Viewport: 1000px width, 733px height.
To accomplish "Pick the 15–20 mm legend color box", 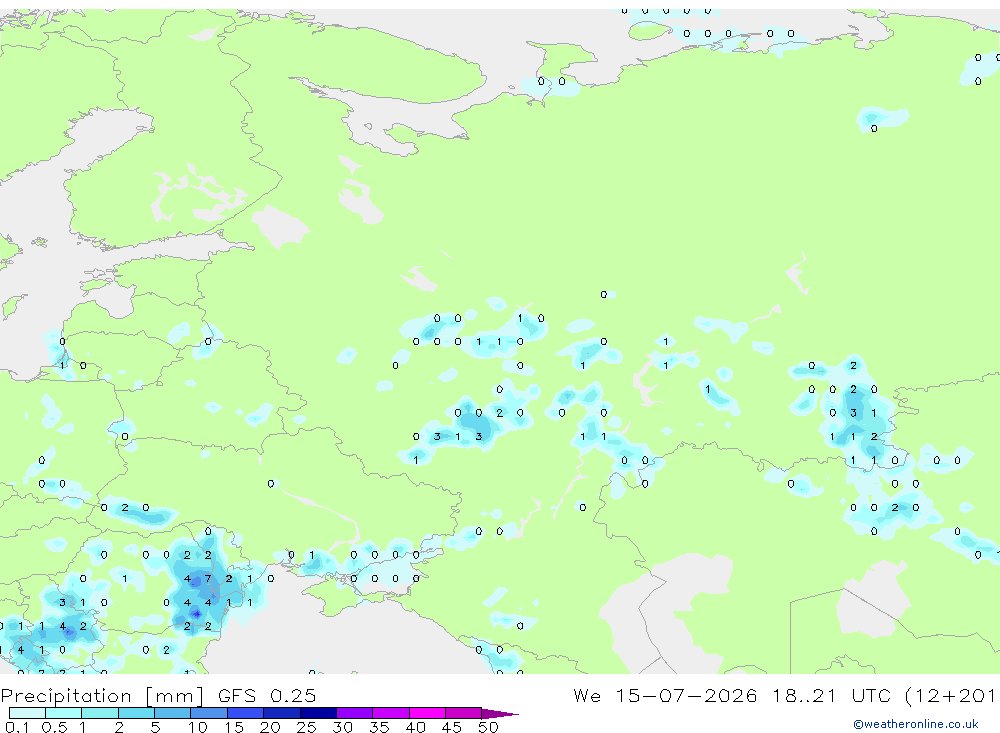I will (246, 713).
